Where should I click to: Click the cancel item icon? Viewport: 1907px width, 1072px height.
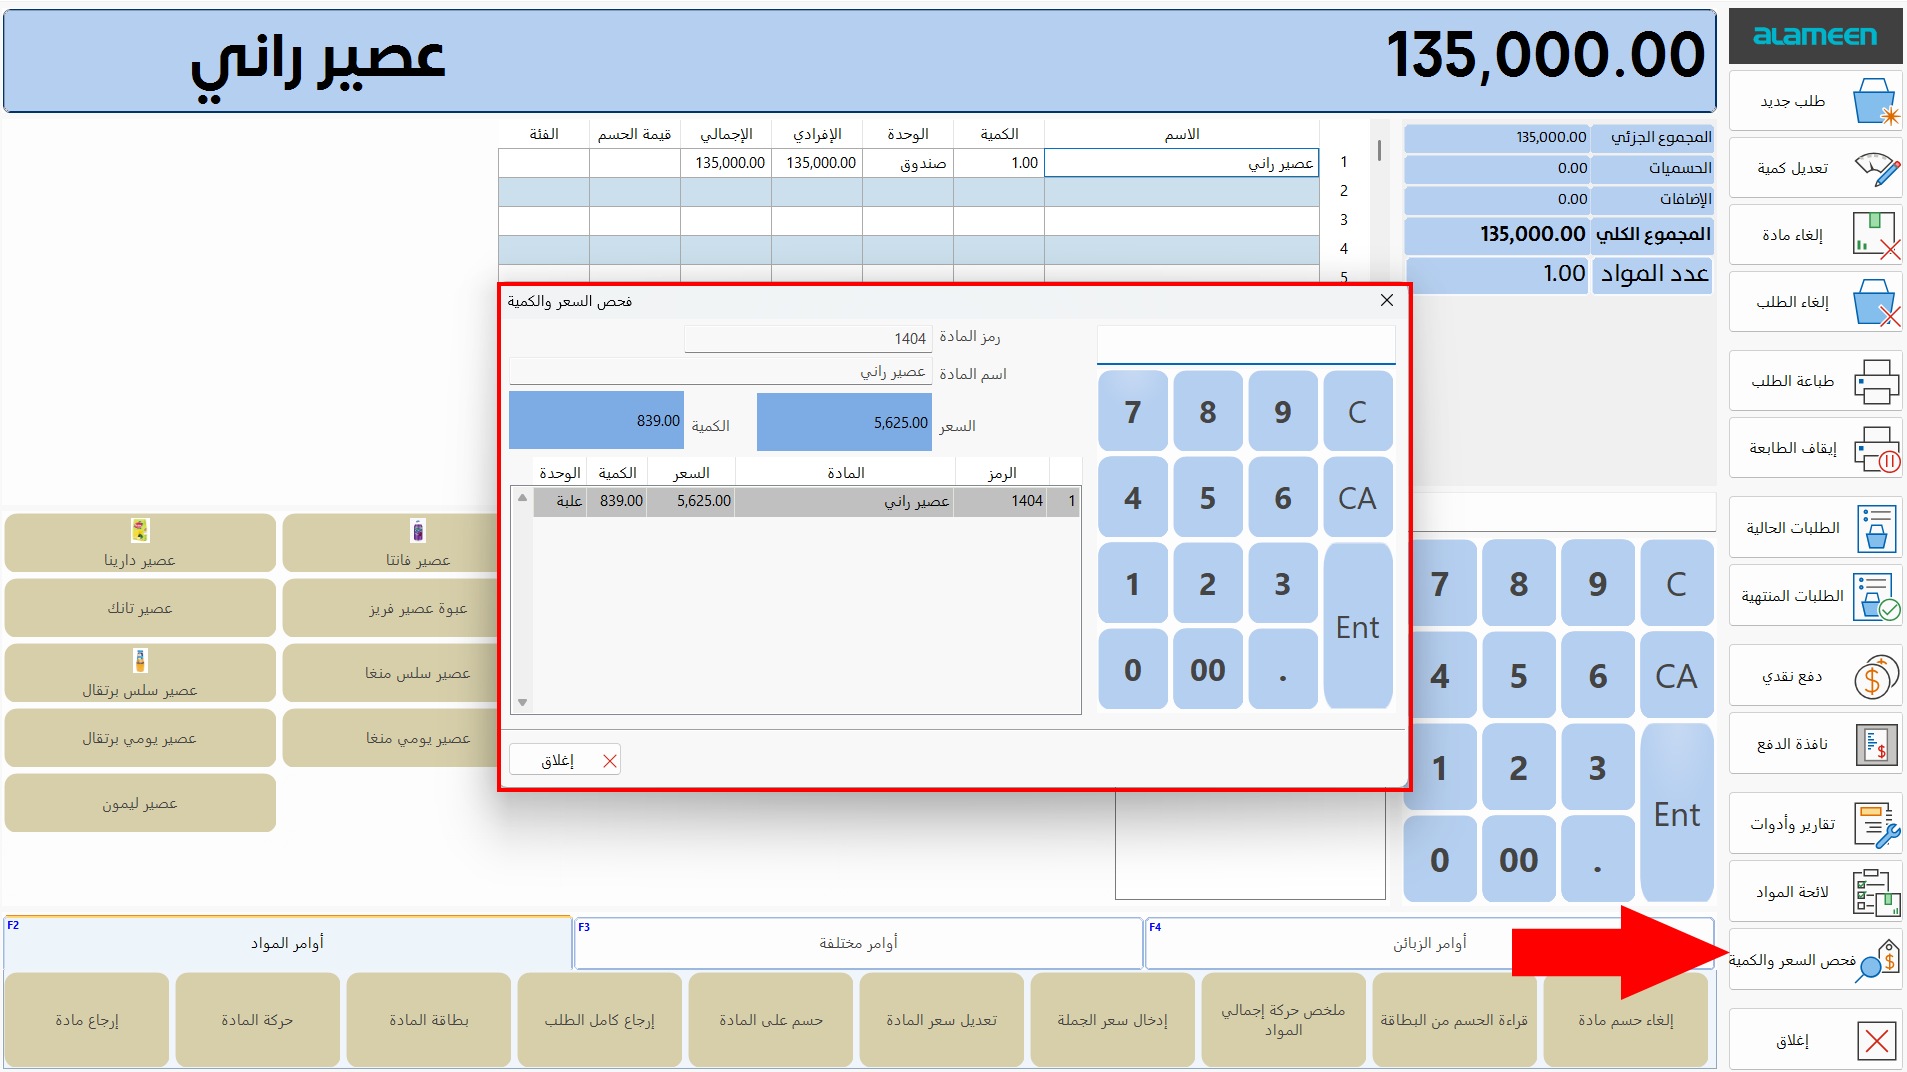[x=1875, y=235]
